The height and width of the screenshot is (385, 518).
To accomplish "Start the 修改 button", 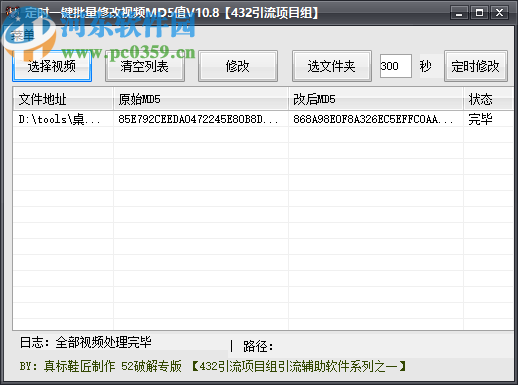I will pos(238,66).
